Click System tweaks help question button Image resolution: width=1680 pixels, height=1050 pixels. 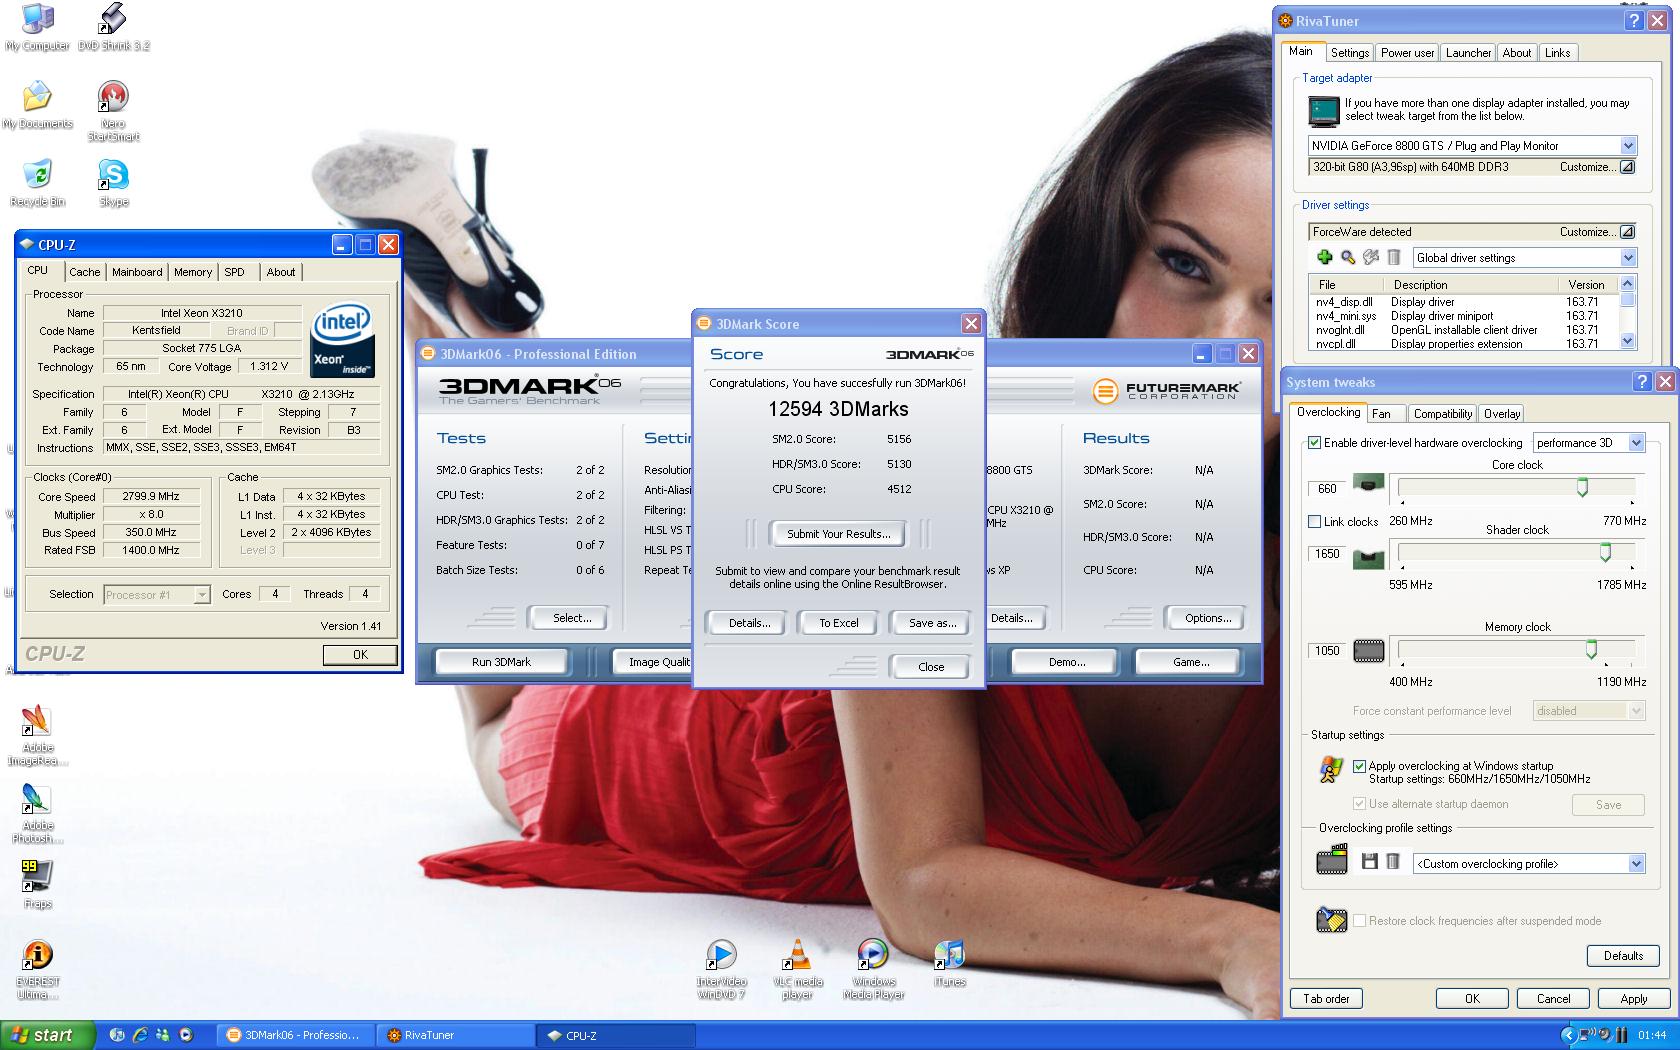pyautogui.click(x=1641, y=381)
